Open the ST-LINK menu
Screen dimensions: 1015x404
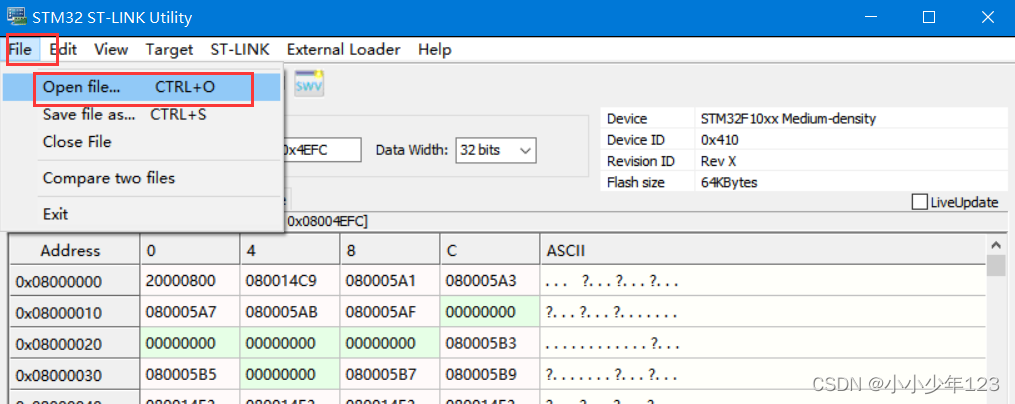click(240, 49)
